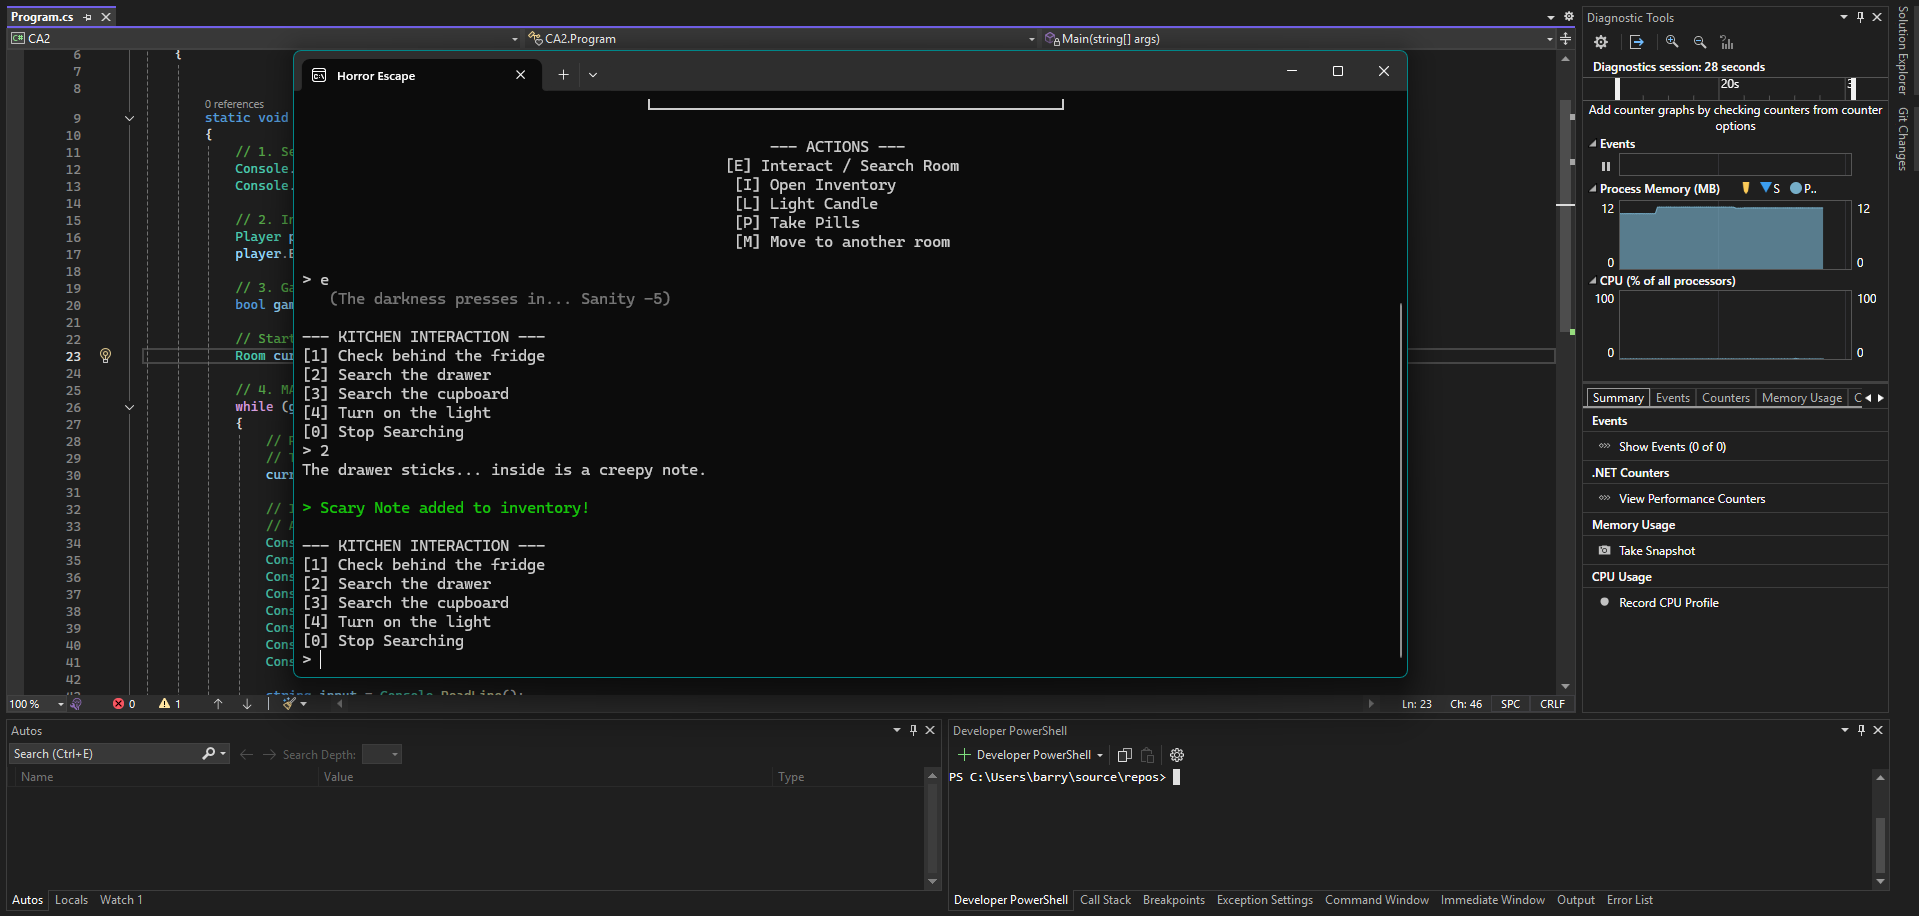Image resolution: width=1919 pixels, height=916 pixels.
Task: Click Zoom Out icon in Diagnostic Tools
Action: tap(1700, 42)
